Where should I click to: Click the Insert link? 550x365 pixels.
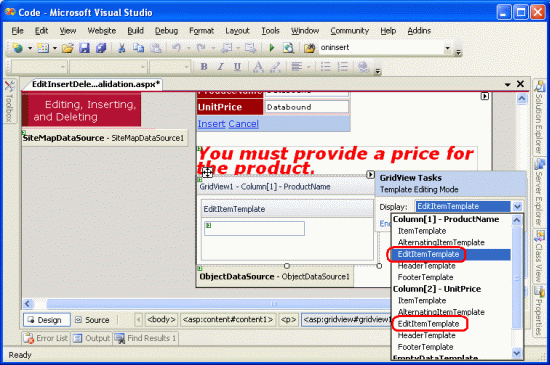click(212, 124)
